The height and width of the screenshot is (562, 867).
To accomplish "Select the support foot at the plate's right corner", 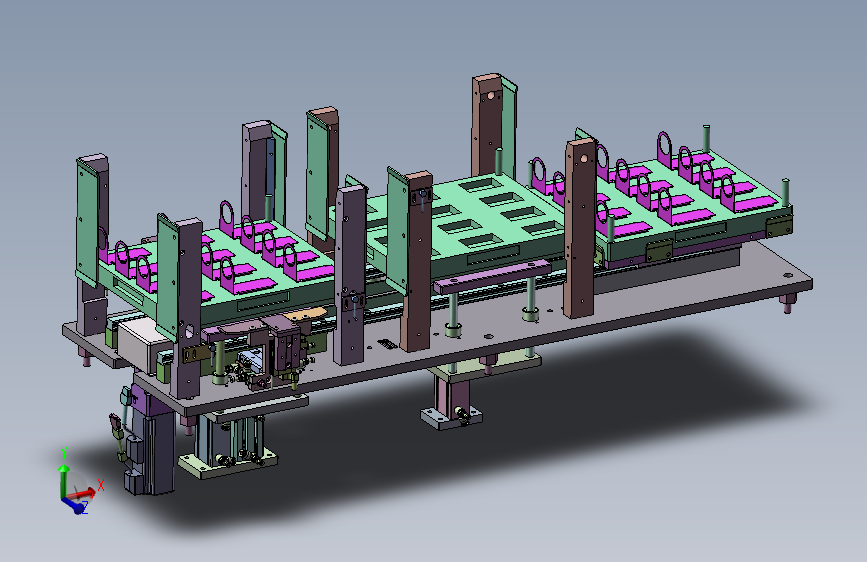I will point(787,304).
